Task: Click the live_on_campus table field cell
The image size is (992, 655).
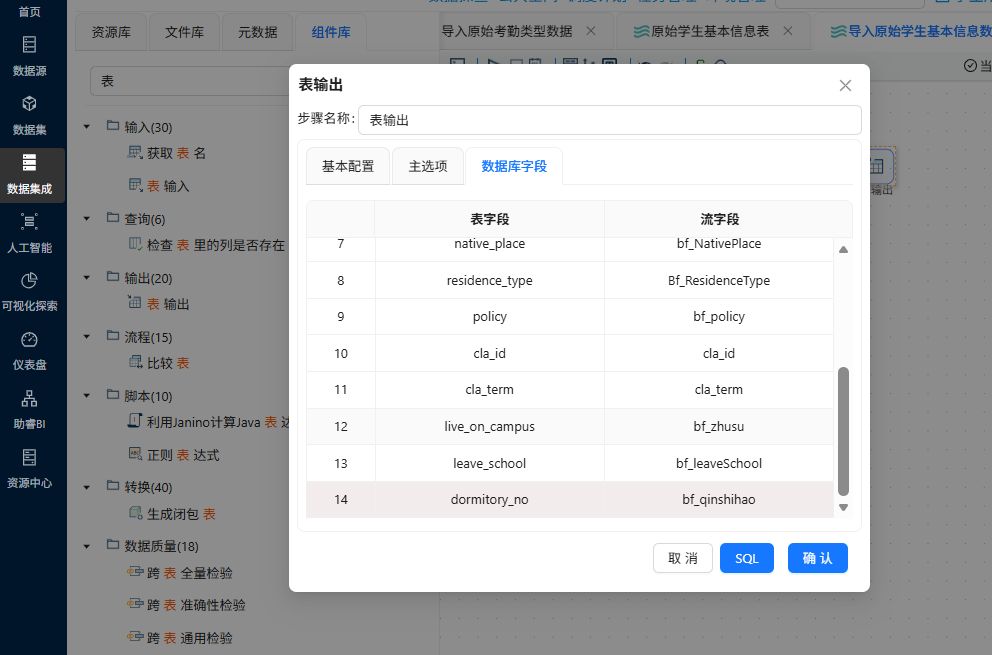Action: tap(490, 427)
